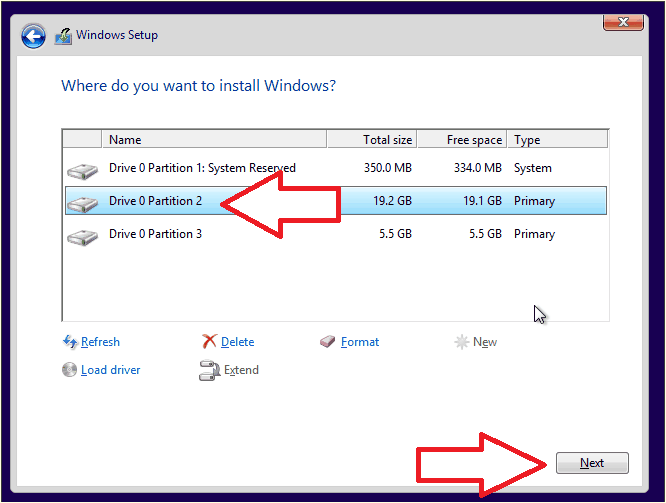666x503 pixels.
Task: Click the Extend partition link
Action: [241, 370]
